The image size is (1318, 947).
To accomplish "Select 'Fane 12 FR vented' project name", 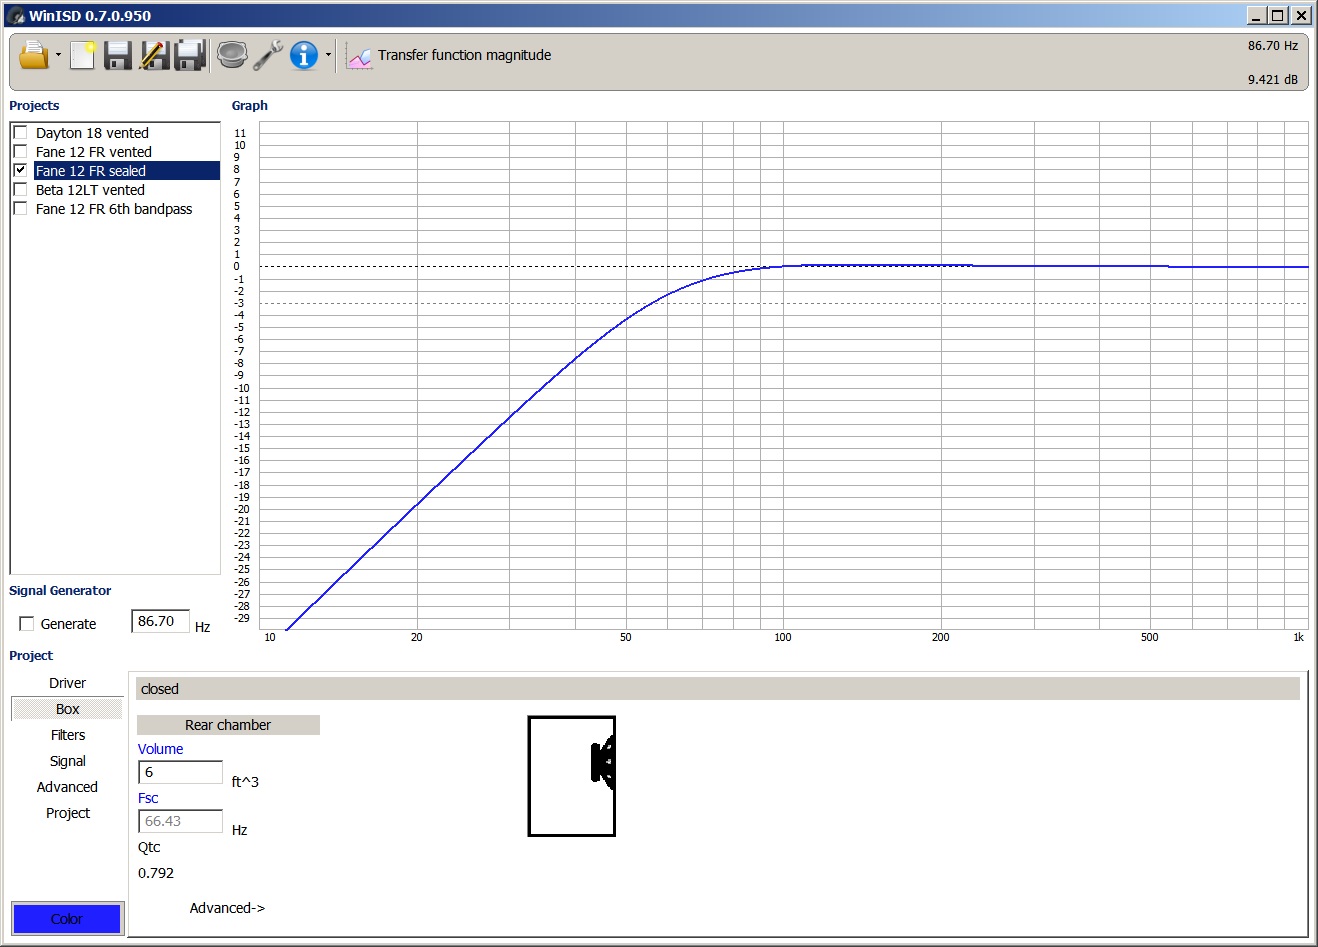I will [x=94, y=152].
